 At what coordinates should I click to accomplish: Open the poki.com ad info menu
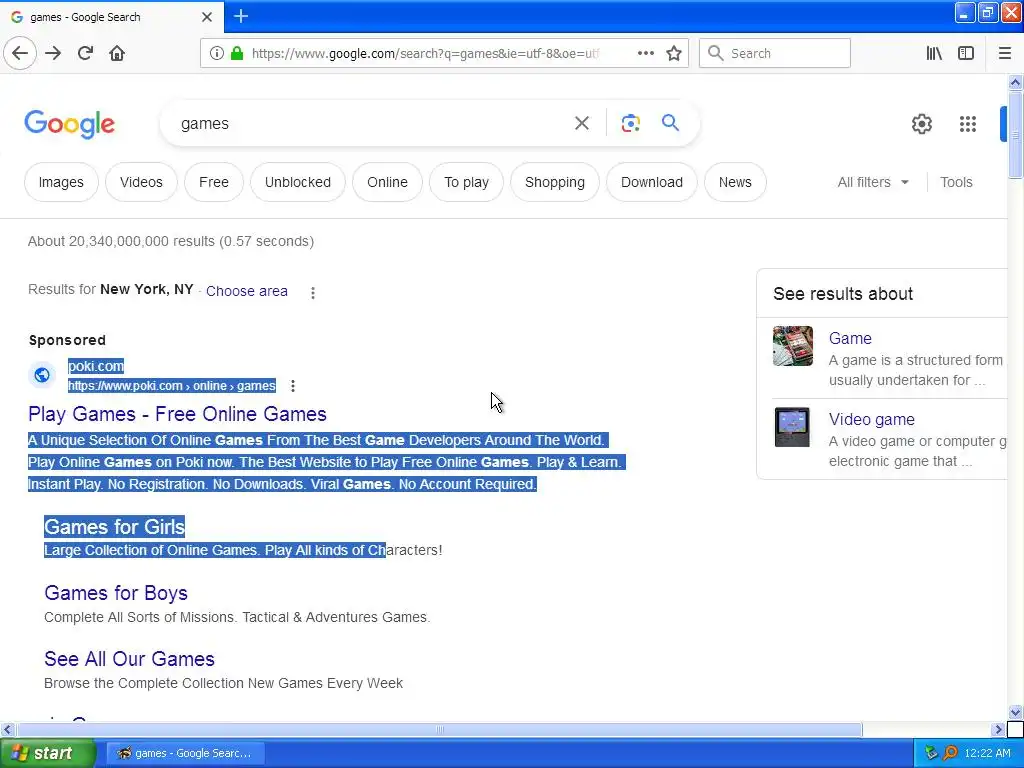(293, 386)
